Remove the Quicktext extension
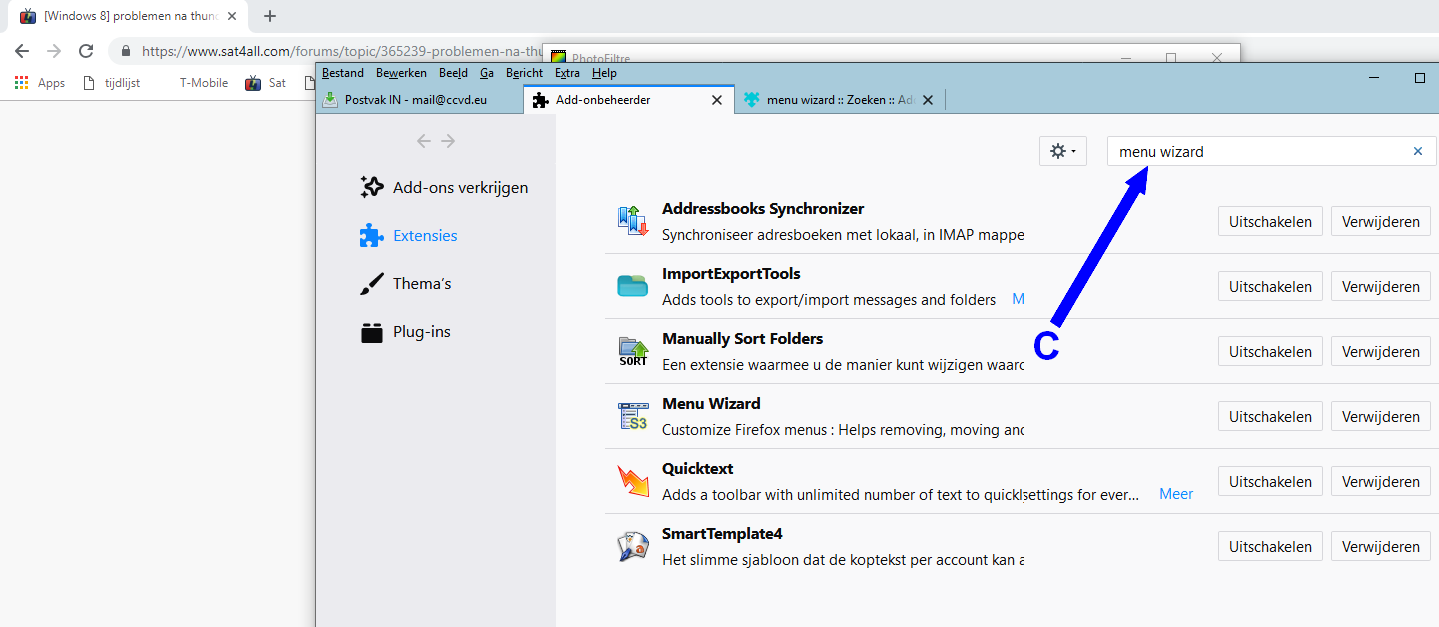Viewport: 1439px width, 627px height. click(1380, 482)
